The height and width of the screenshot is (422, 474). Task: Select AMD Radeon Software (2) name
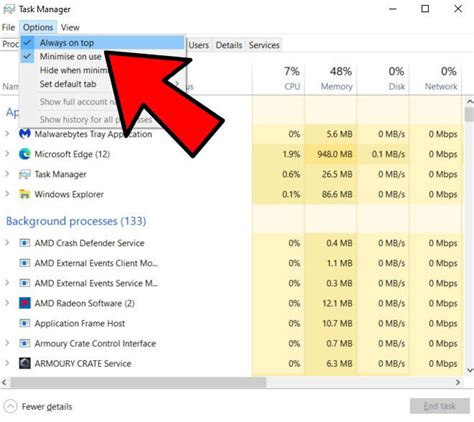(85, 303)
